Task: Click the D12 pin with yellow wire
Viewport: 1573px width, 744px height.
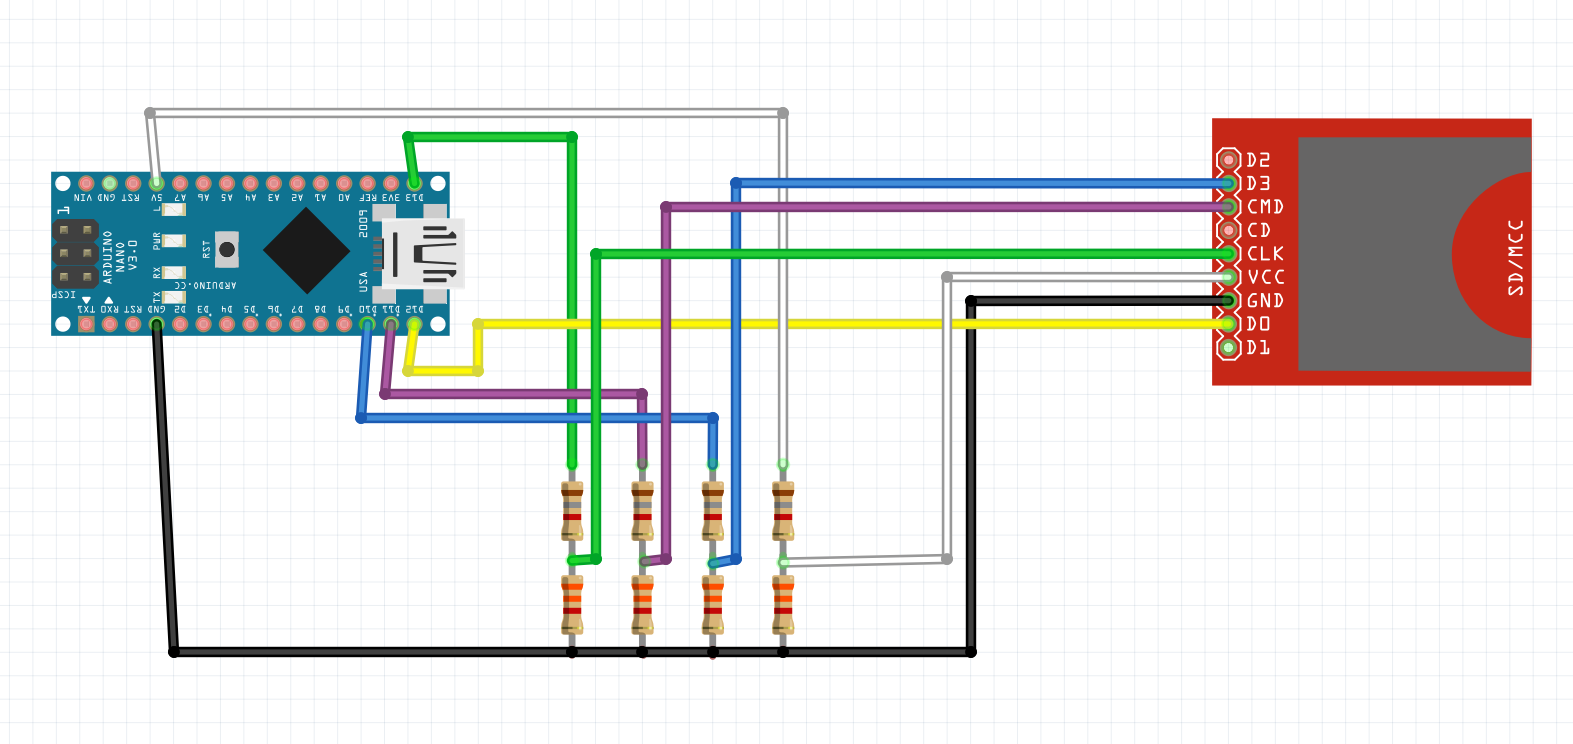Action: click(414, 324)
